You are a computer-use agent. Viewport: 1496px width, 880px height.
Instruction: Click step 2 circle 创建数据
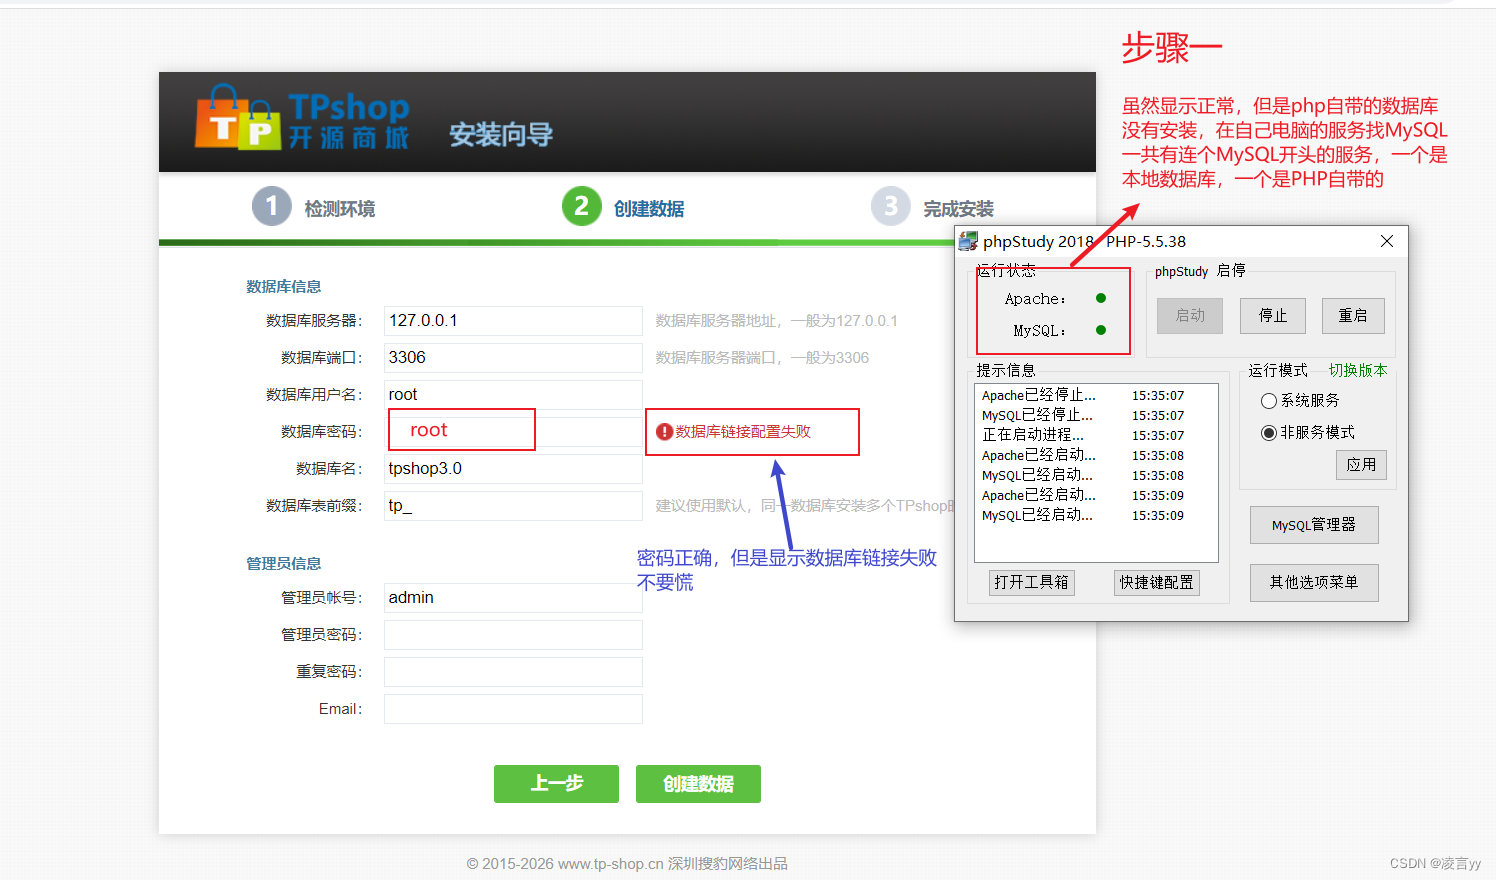581,207
